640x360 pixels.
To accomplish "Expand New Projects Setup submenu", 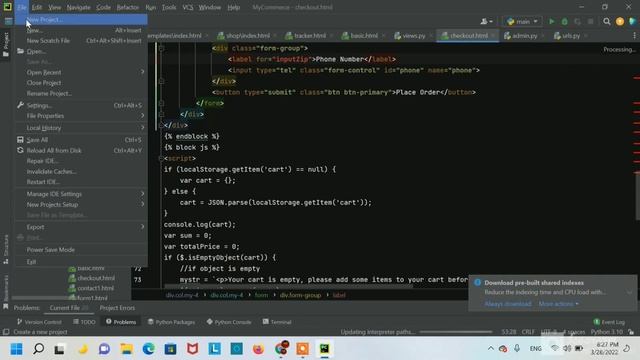I will pos(82,204).
